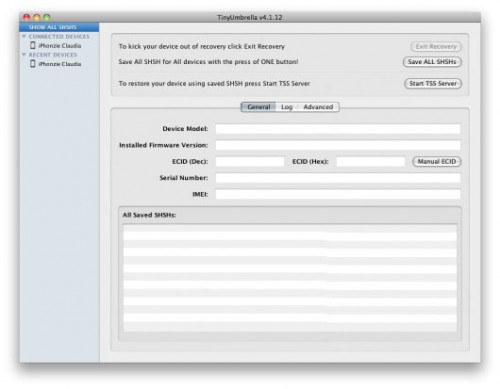
Task: Switch to the General tab
Action: coord(259,107)
